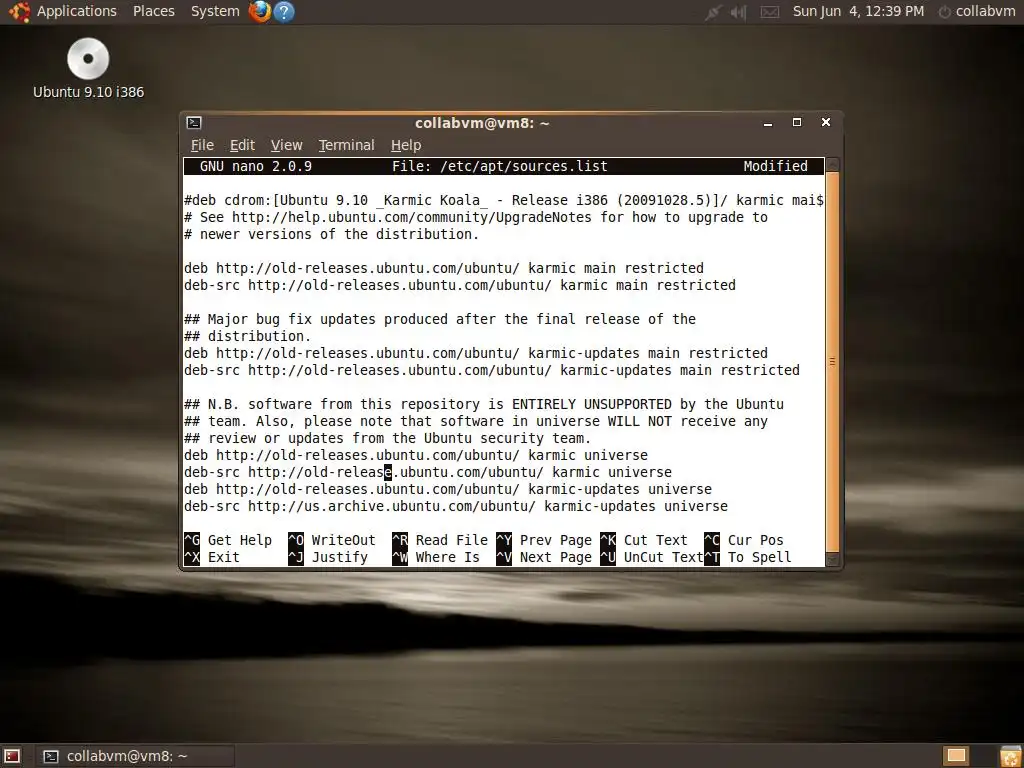Click the '## distribution.' comment line

coord(248,336)
